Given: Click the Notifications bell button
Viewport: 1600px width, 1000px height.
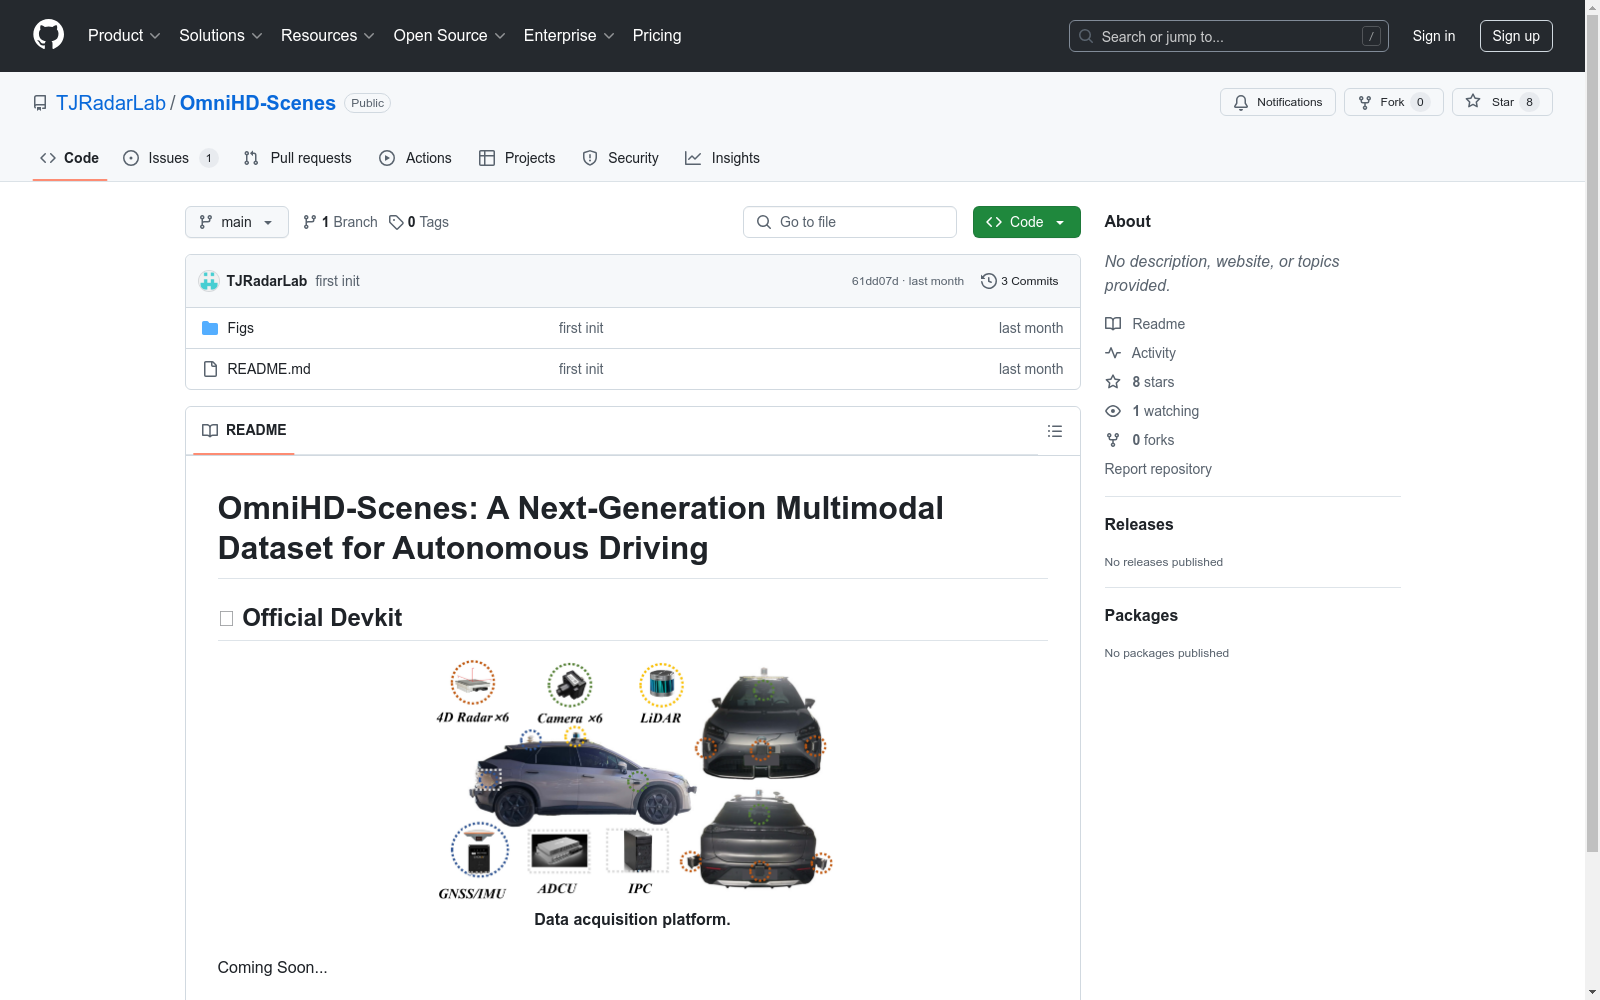Looking at the screenshot, I should [x=1278, y=102].
